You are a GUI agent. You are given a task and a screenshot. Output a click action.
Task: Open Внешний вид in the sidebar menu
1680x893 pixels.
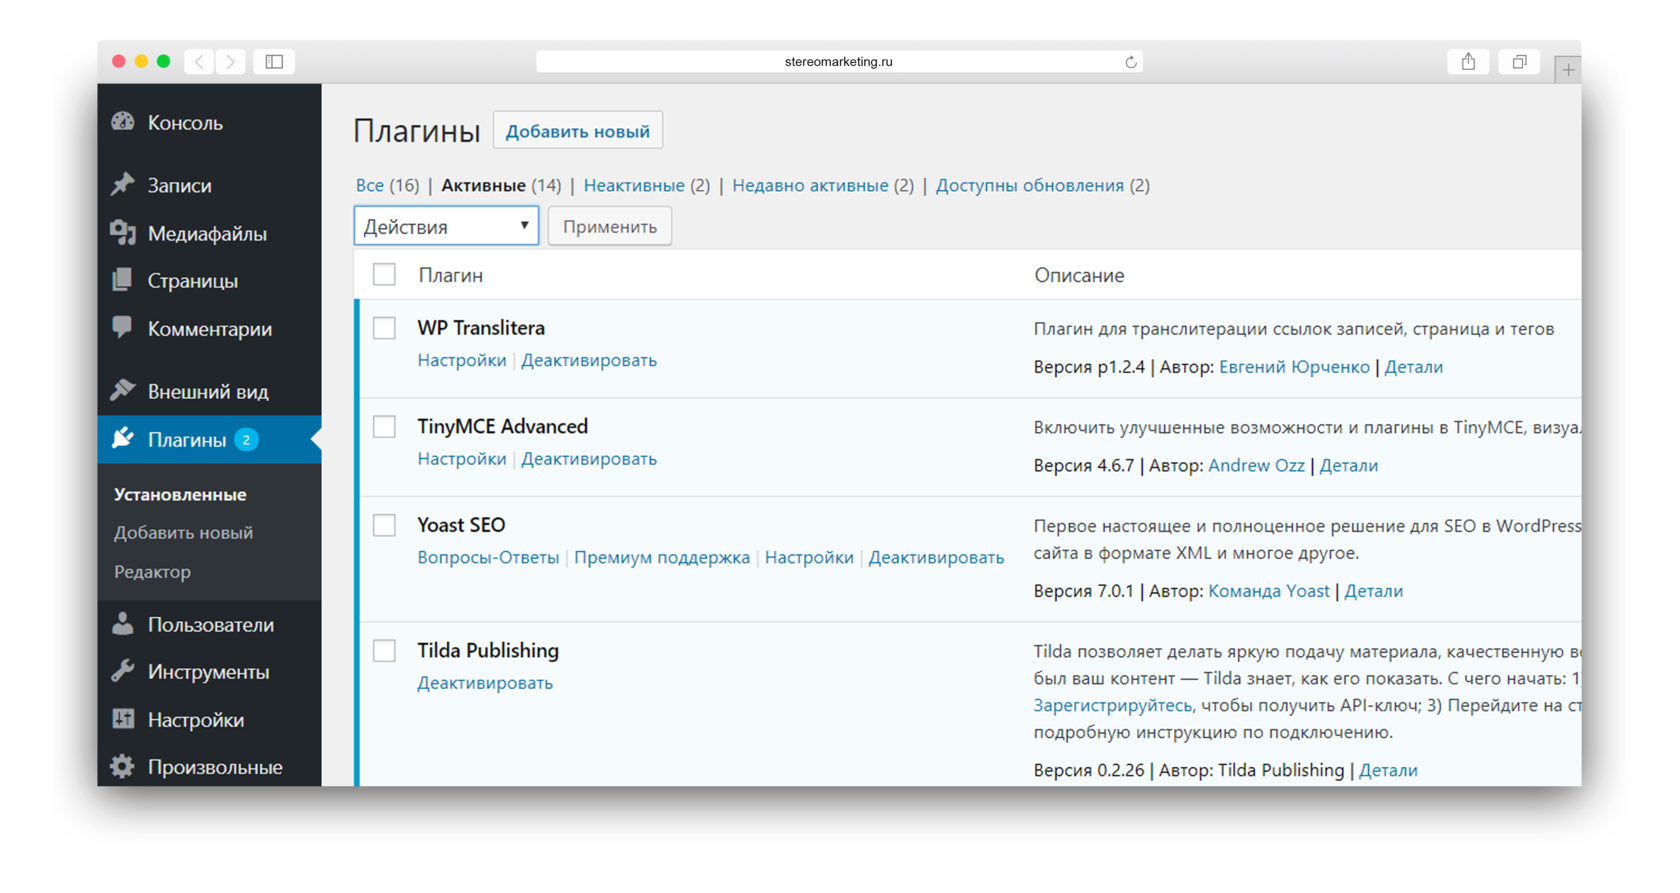click(208, 391)
